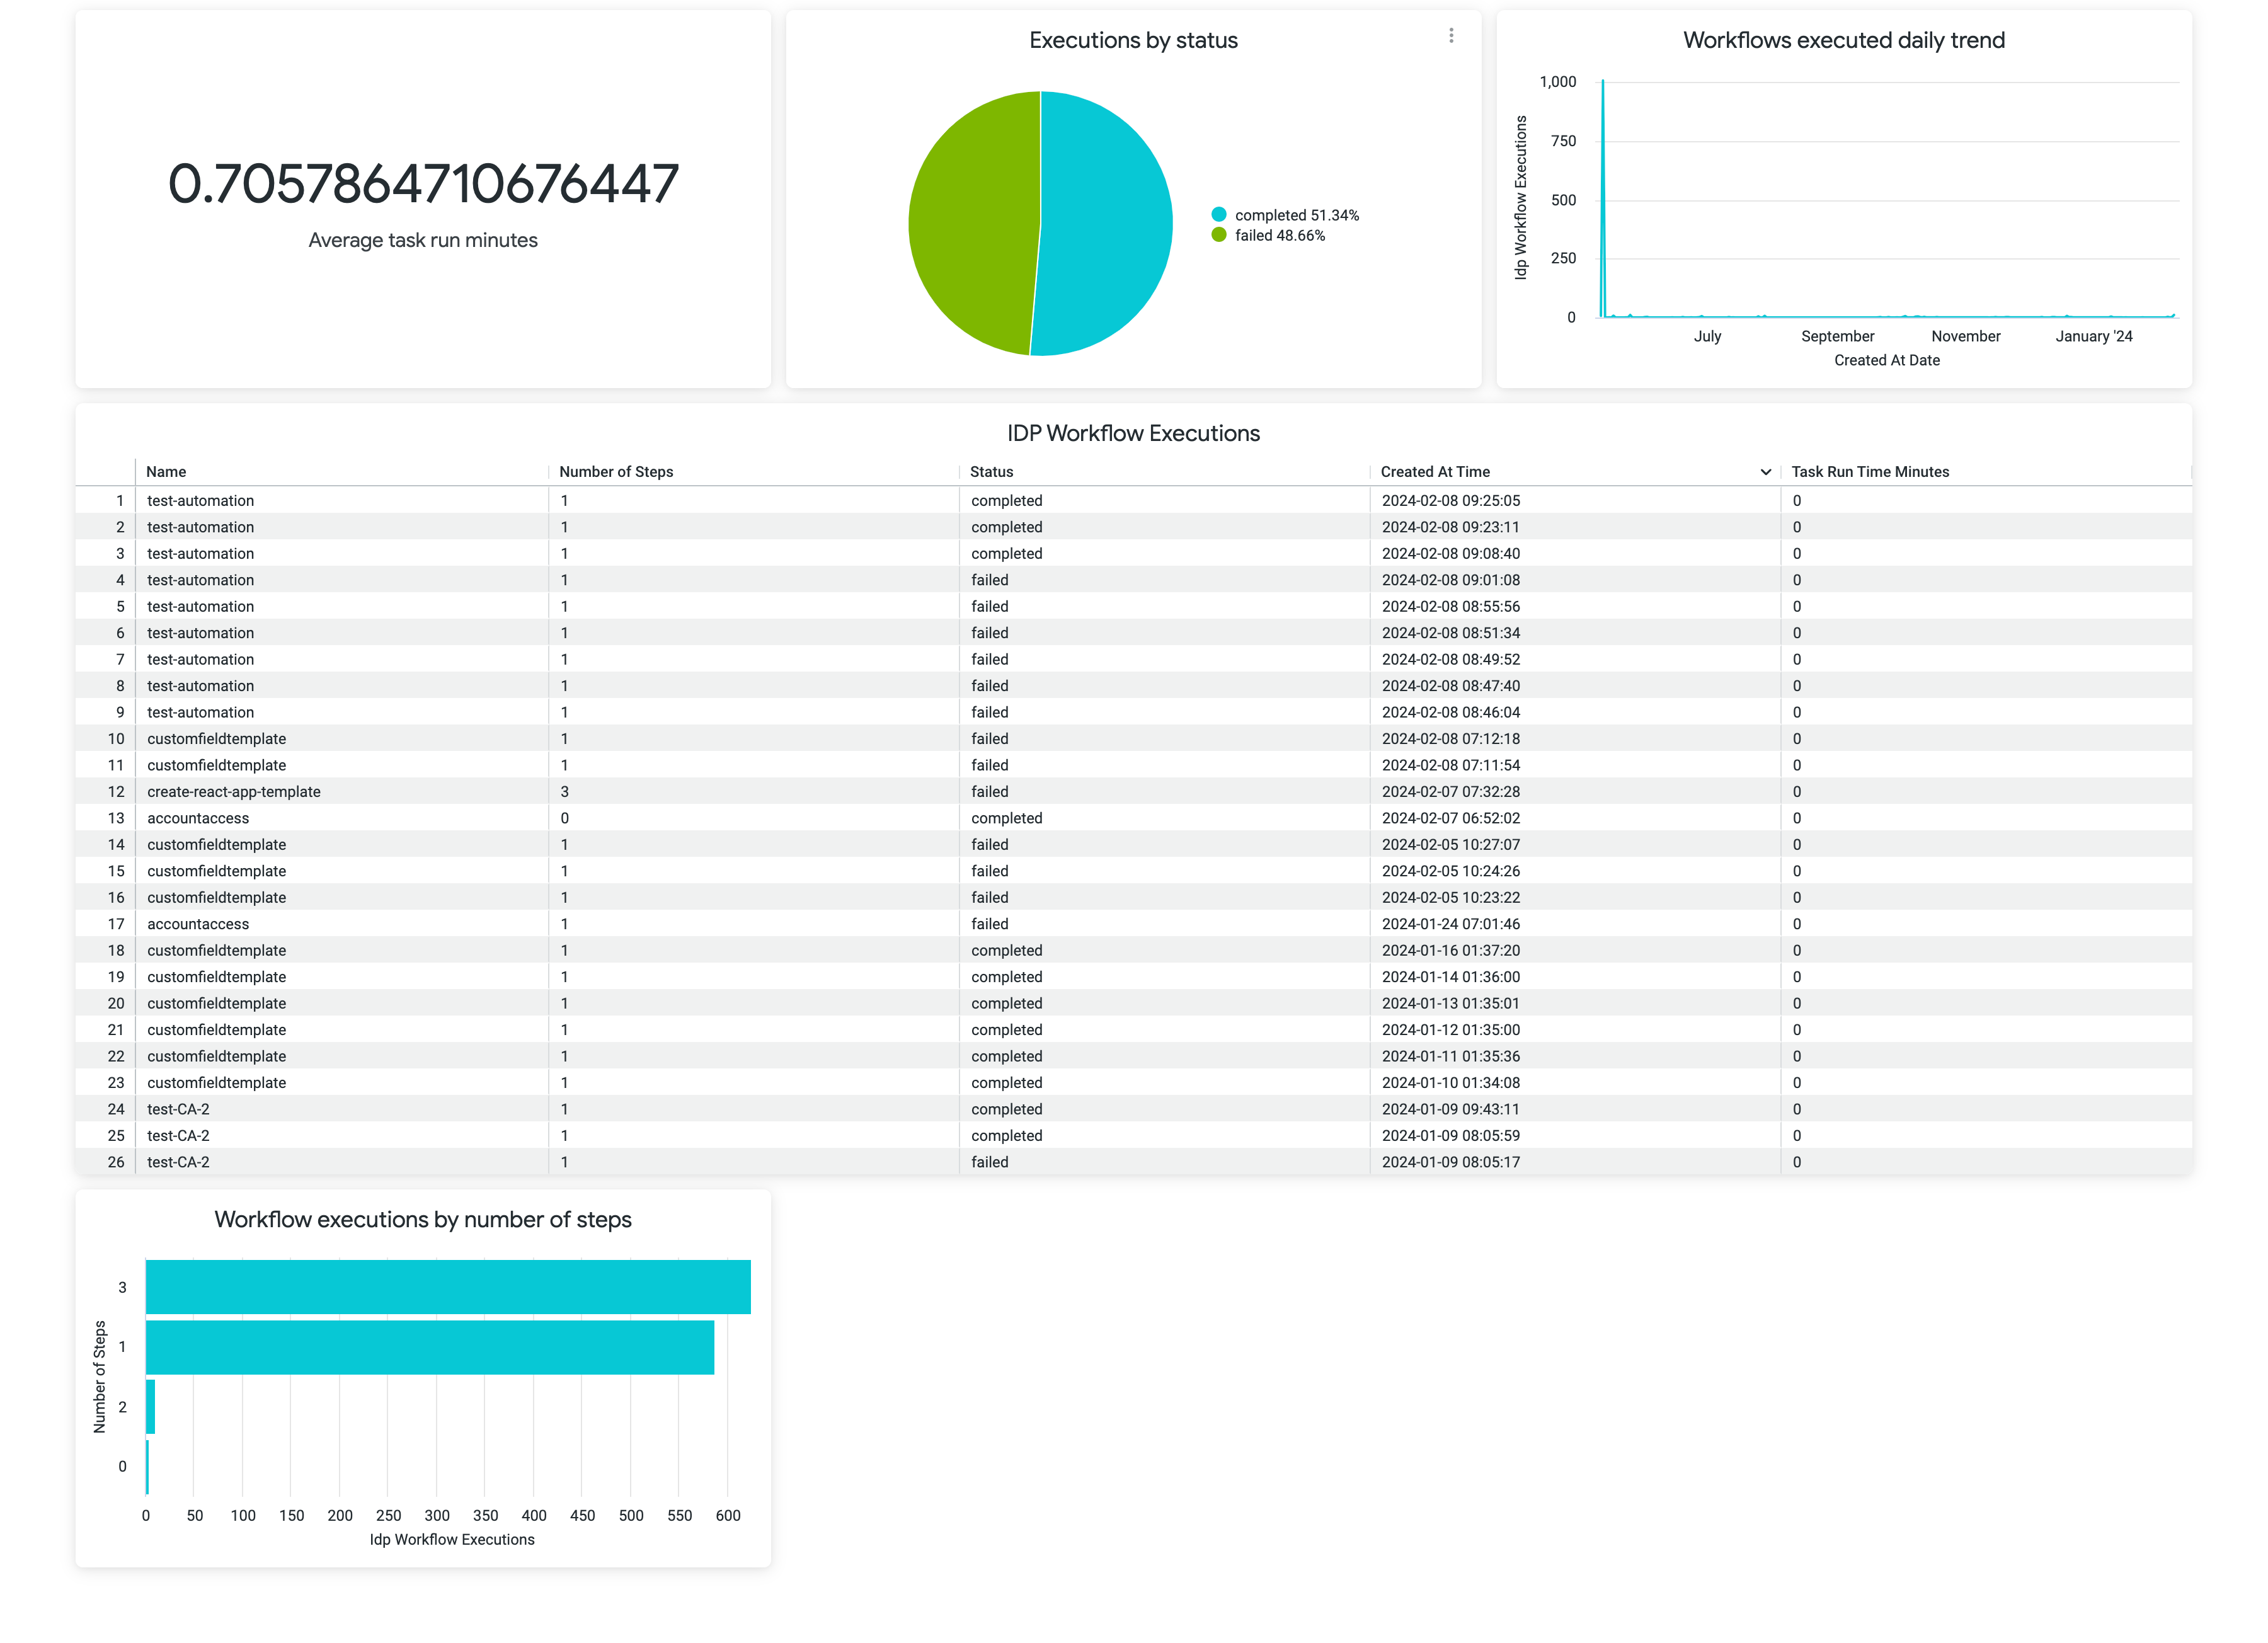This screenshot has width=2268, height=1643.
Task: Click accountaccess in row 13
Action: point(198,818)
